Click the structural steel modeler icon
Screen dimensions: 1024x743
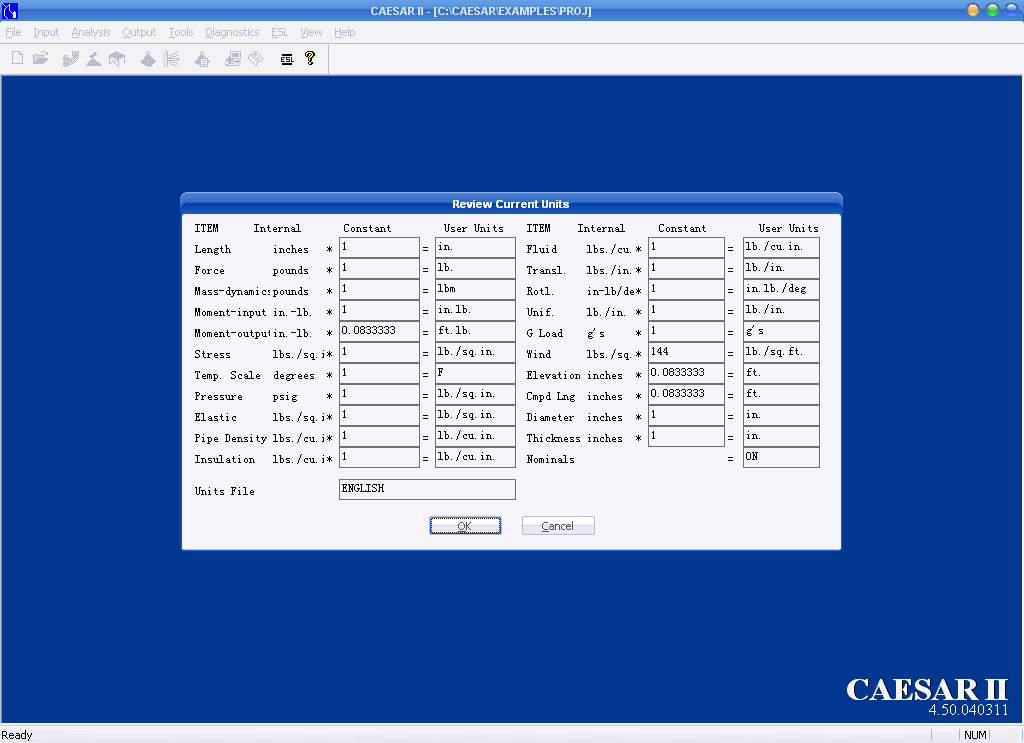tap(117, 59)
